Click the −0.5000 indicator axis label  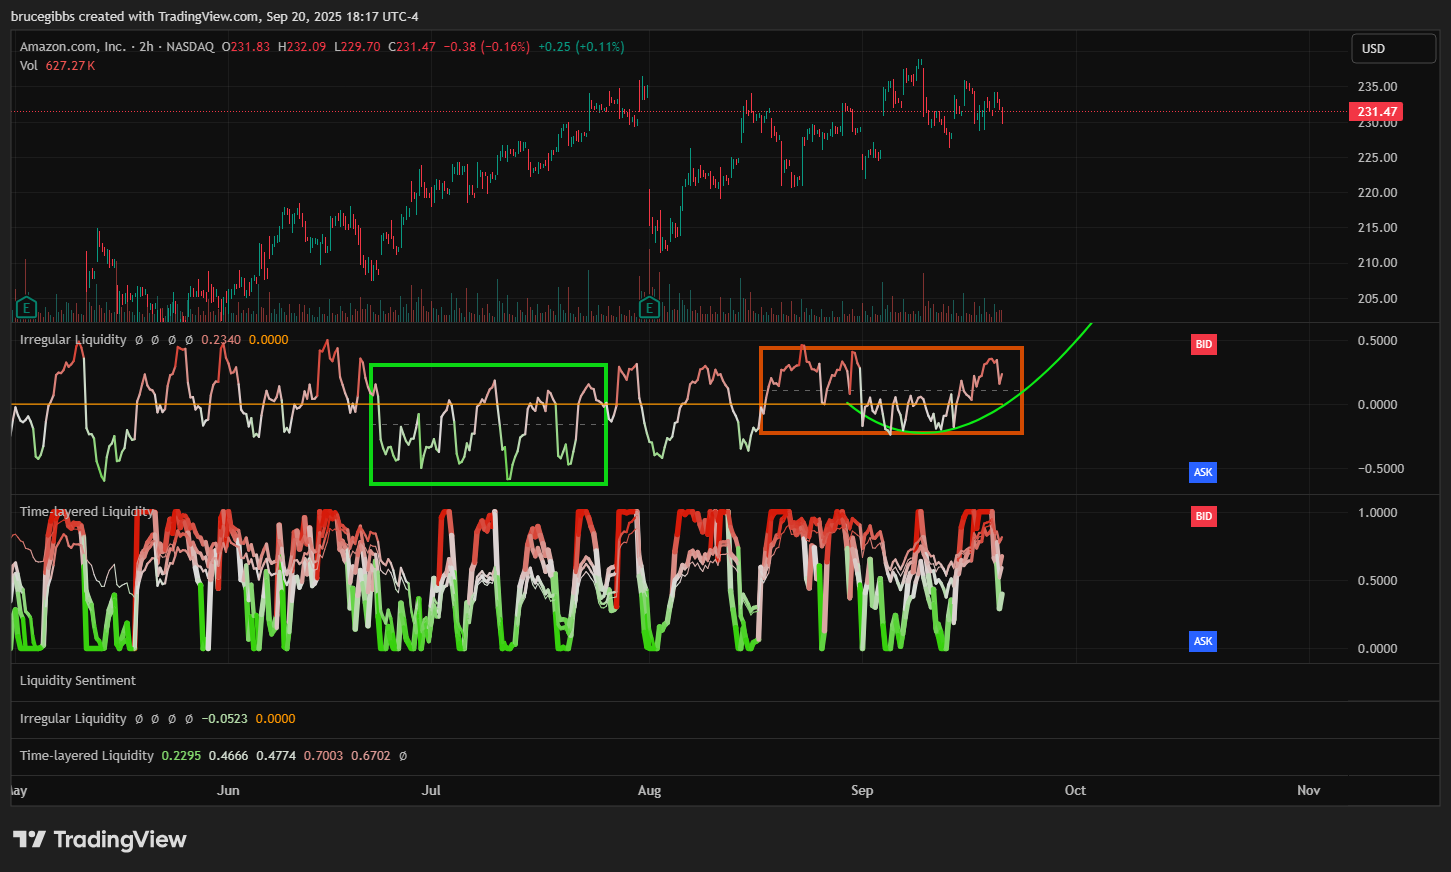point(1380,468)
